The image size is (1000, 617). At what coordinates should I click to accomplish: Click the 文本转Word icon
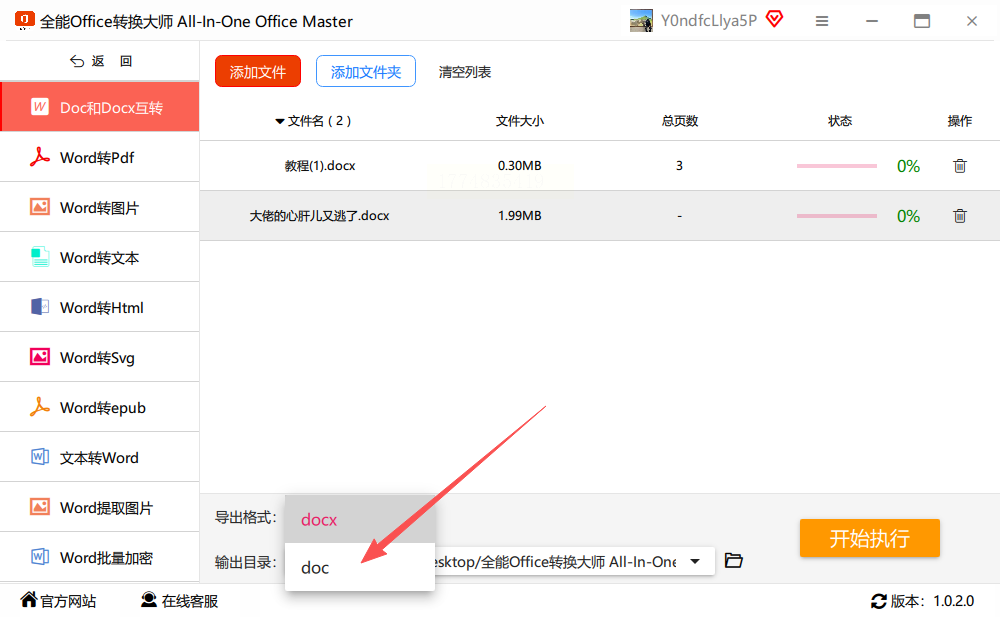[x=40, y=457]
